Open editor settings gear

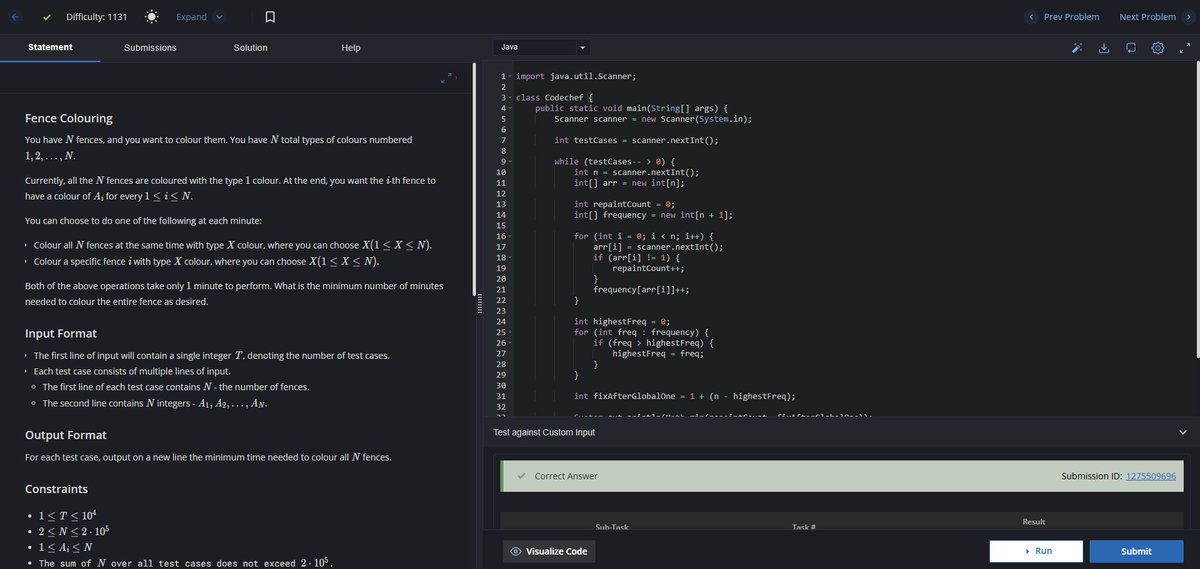click(x=1158, y=48)
